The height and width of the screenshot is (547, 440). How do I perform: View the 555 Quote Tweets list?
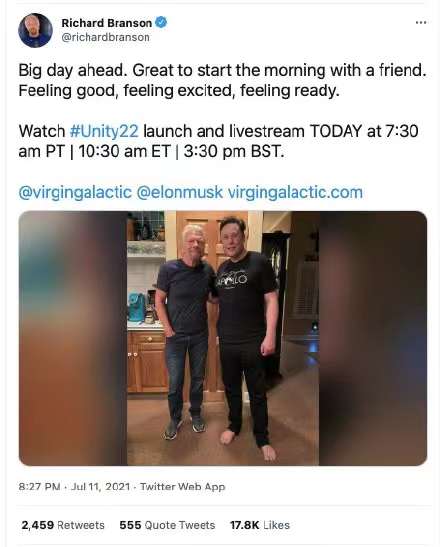pos(167,525)
